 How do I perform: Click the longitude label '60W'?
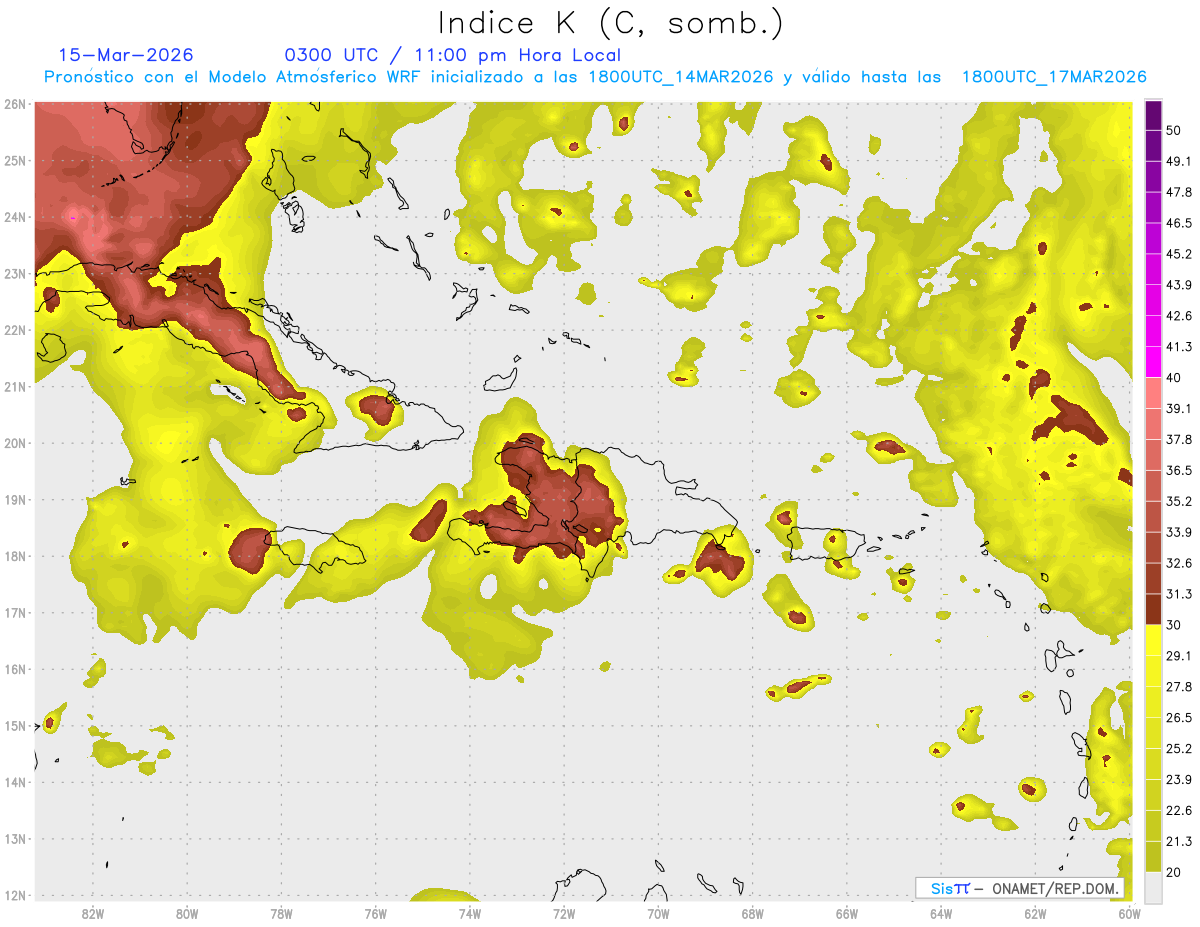click(x=1129, y=914)
